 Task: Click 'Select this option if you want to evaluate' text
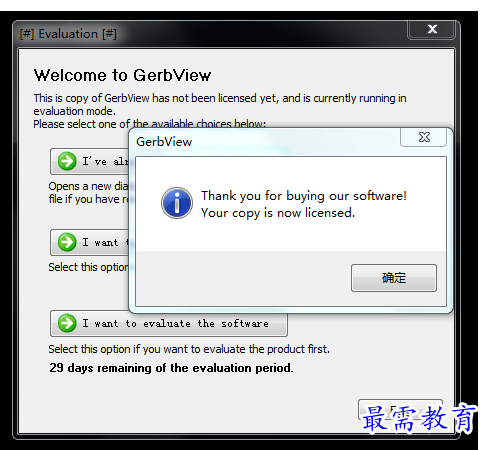point(189,349)
